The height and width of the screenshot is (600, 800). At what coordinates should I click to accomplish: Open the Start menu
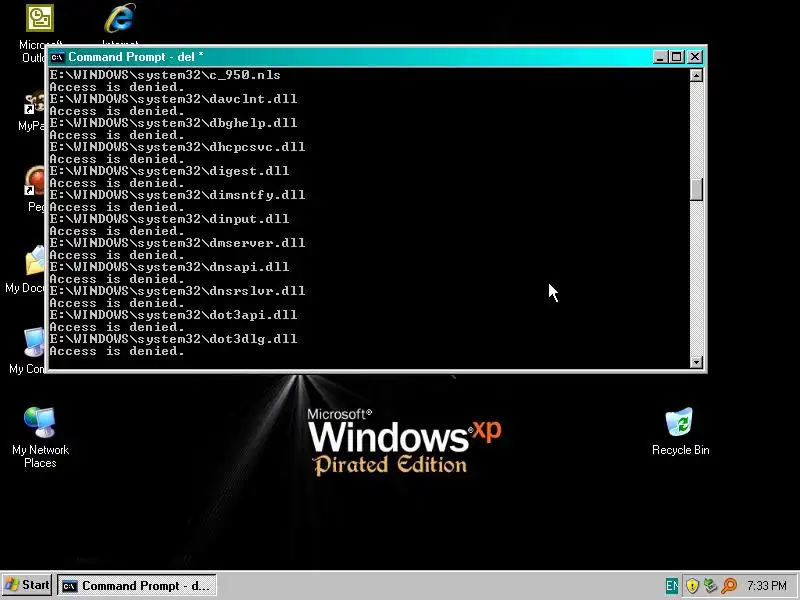(x=27, y=585)
